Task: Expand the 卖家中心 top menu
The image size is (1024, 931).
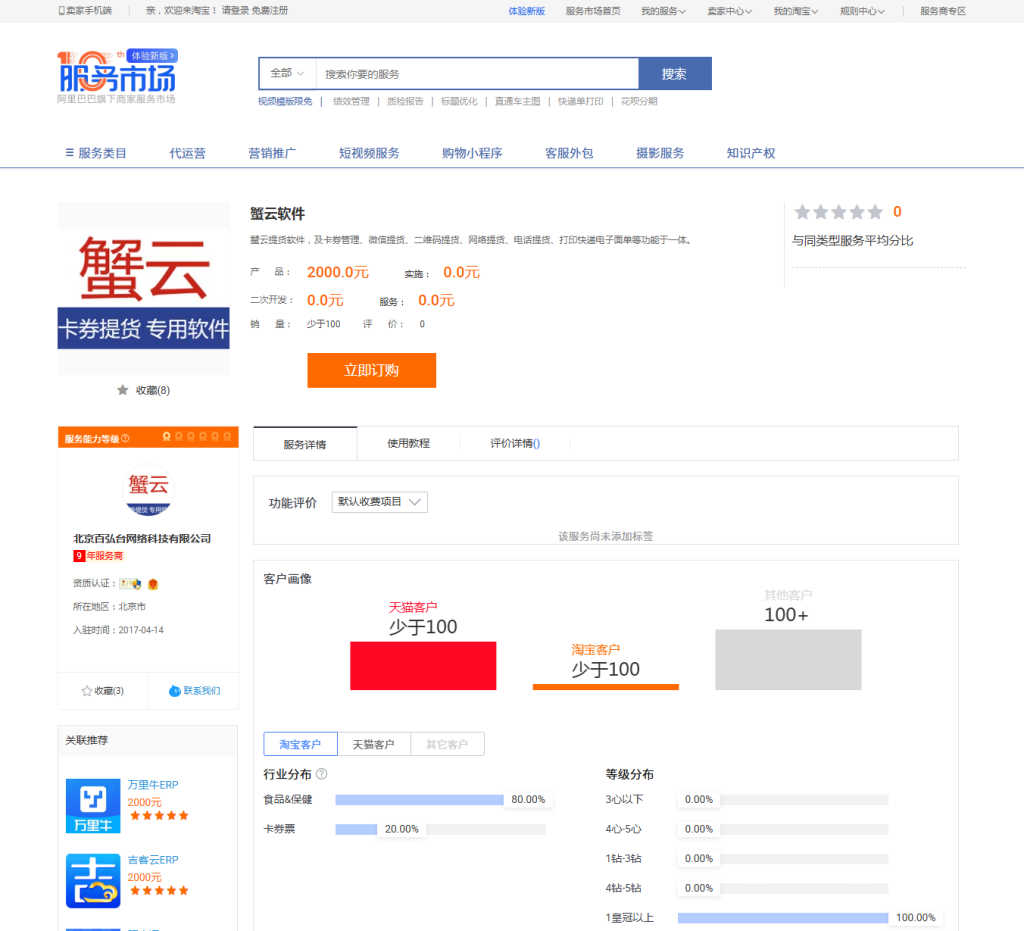Action: [x=729, y=11]
